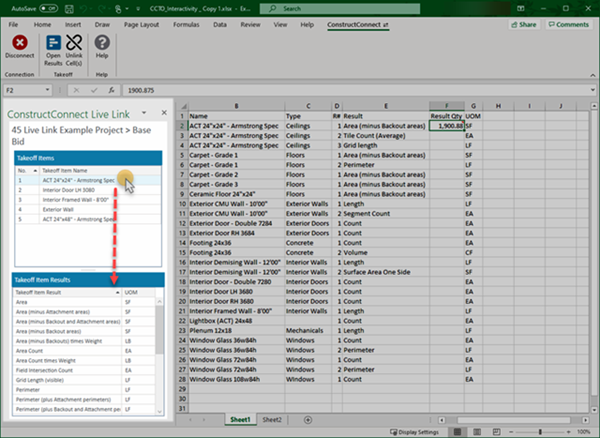This screenshot has height=438, width=600.
Task: Click the Save icon in title bar
Action: [69, 8]
